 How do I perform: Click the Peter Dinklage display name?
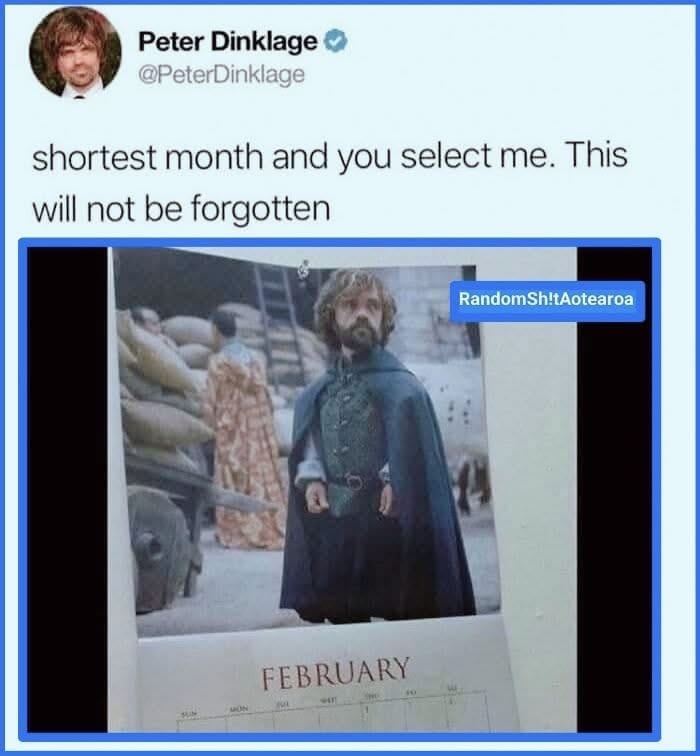pyautogui.click(x=228, y=41)
